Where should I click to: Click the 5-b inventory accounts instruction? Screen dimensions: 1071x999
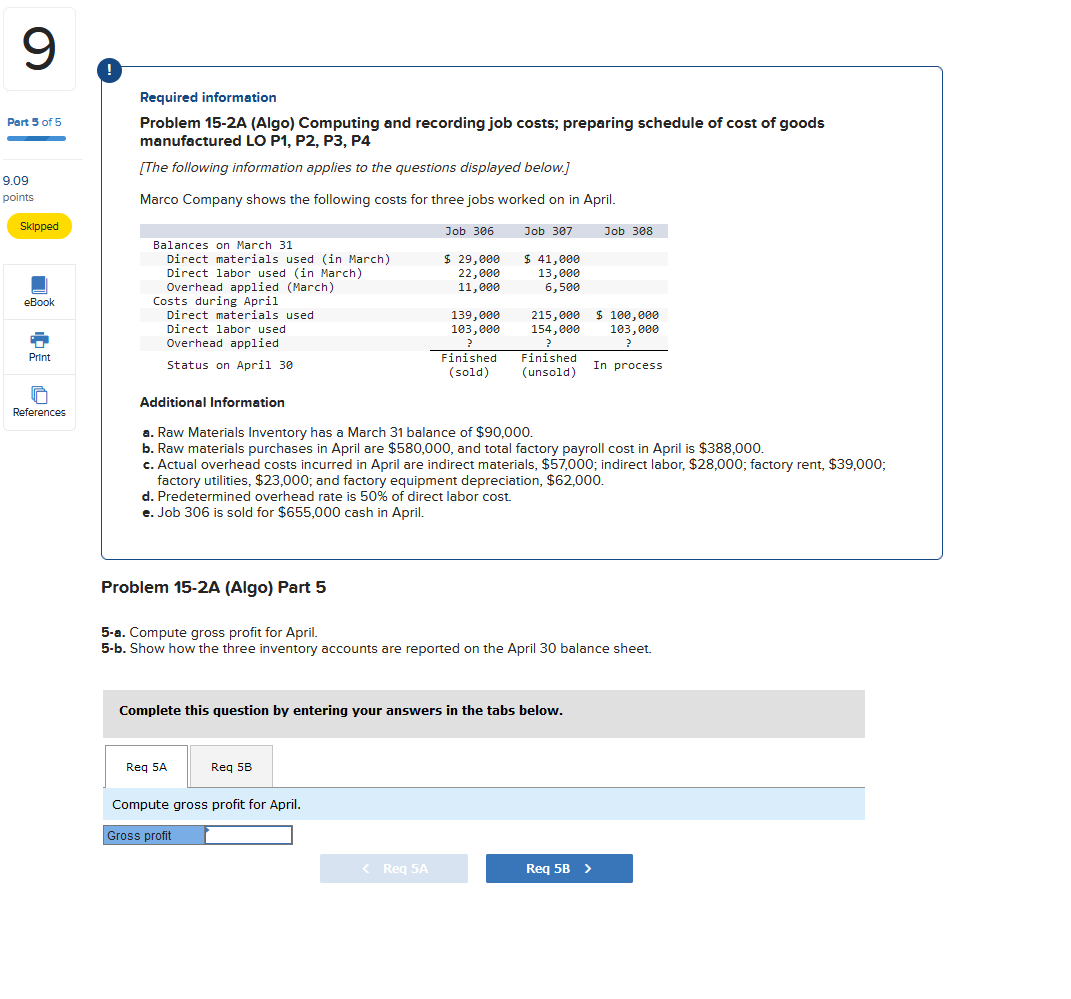coord(376,649)
